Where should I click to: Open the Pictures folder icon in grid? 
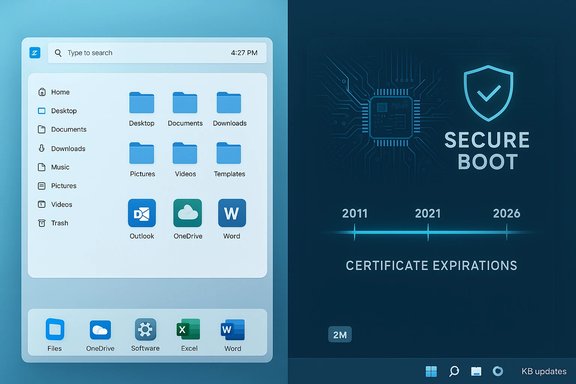(x=141, y=153)
